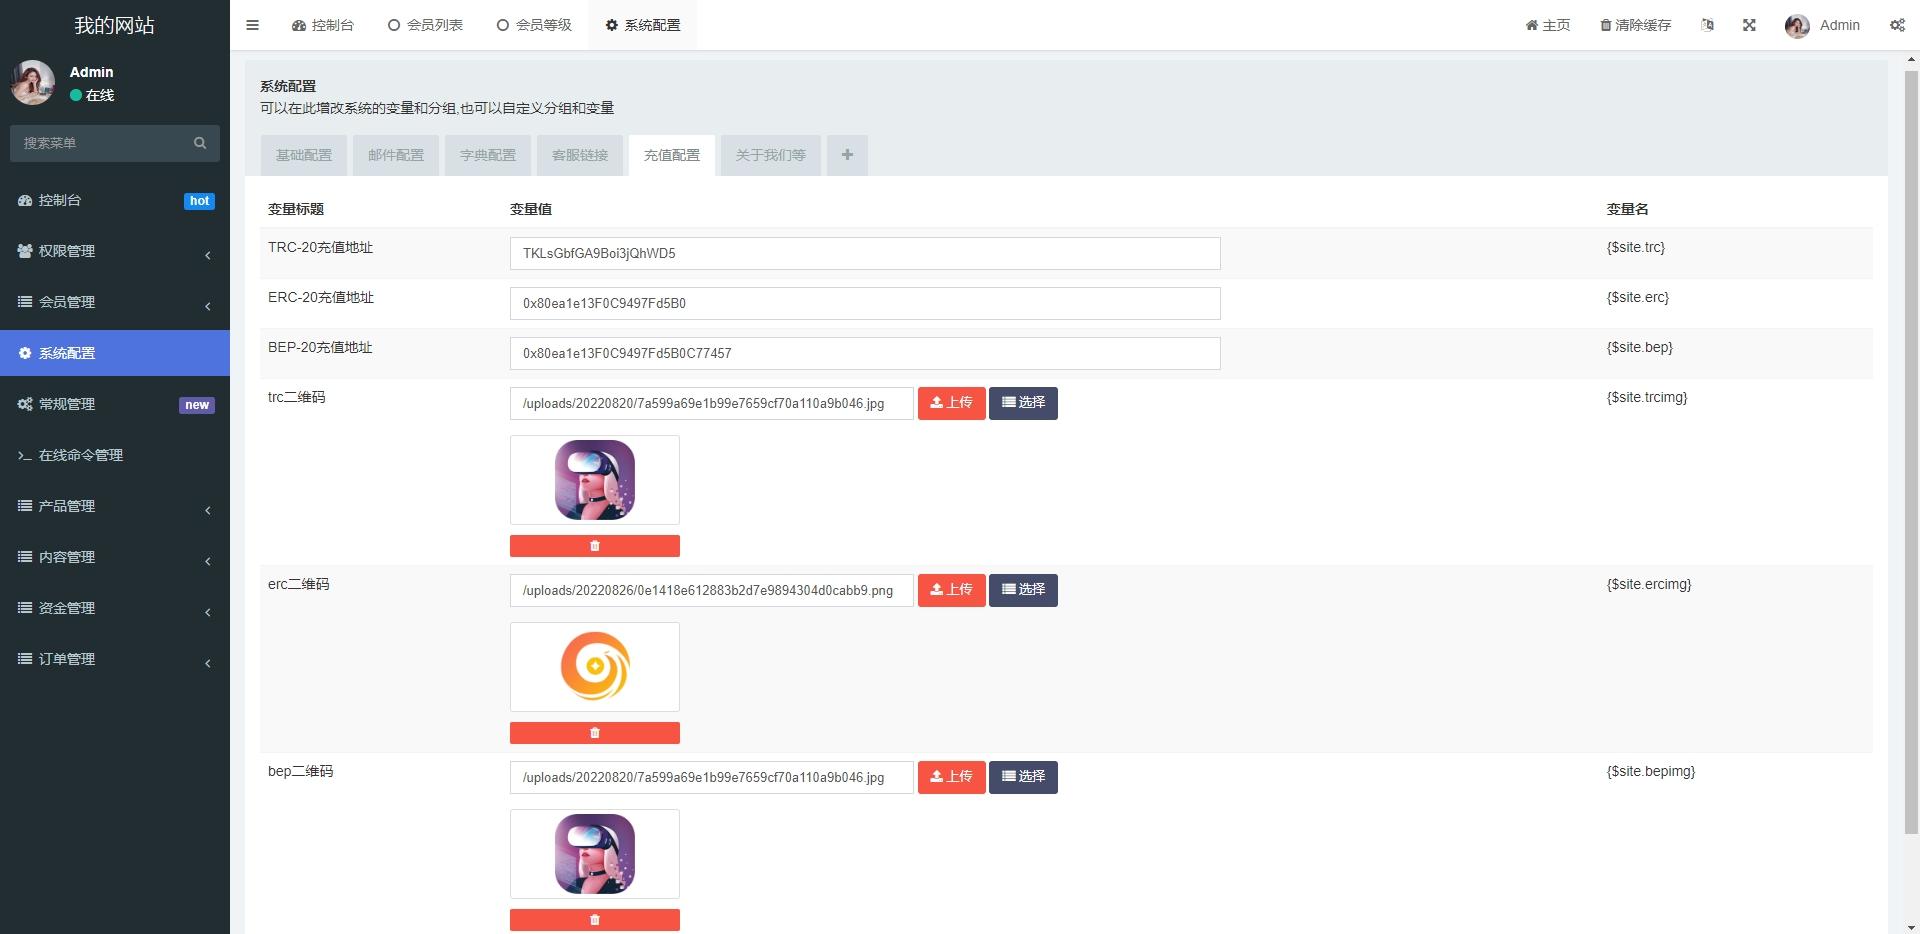
Task: Choose existing image for trc二维码 via 选择
Action: (1023, 403)
